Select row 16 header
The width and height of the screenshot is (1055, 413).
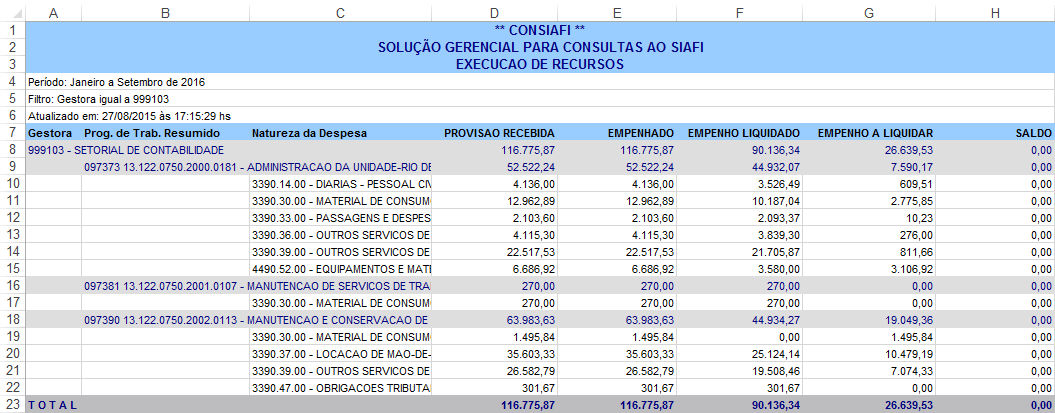tap(13, 285)
